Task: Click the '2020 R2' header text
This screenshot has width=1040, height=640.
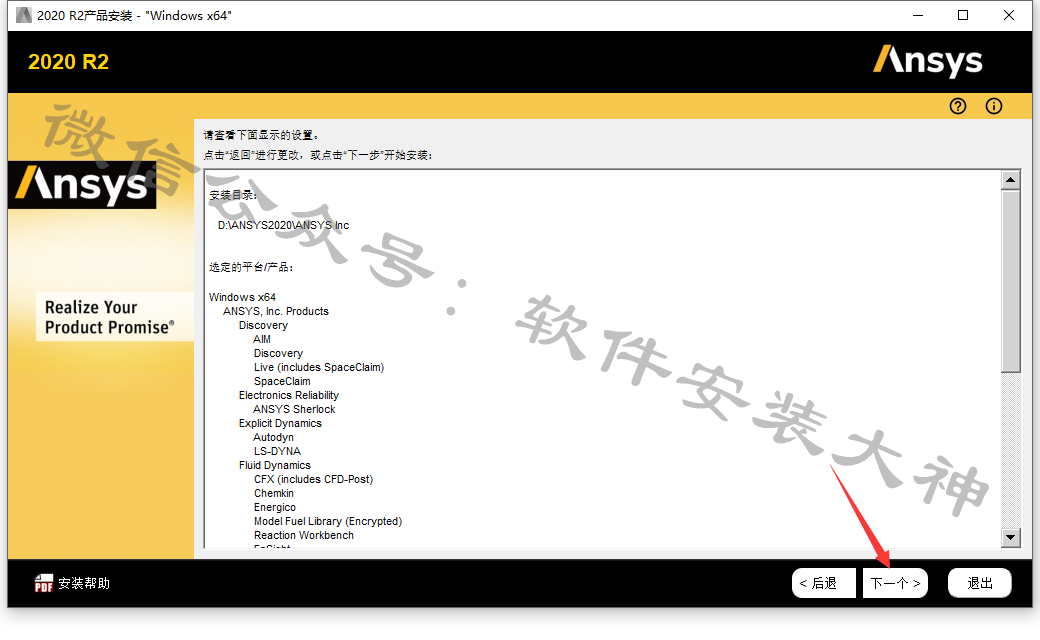Action: [x=68, y=62]
